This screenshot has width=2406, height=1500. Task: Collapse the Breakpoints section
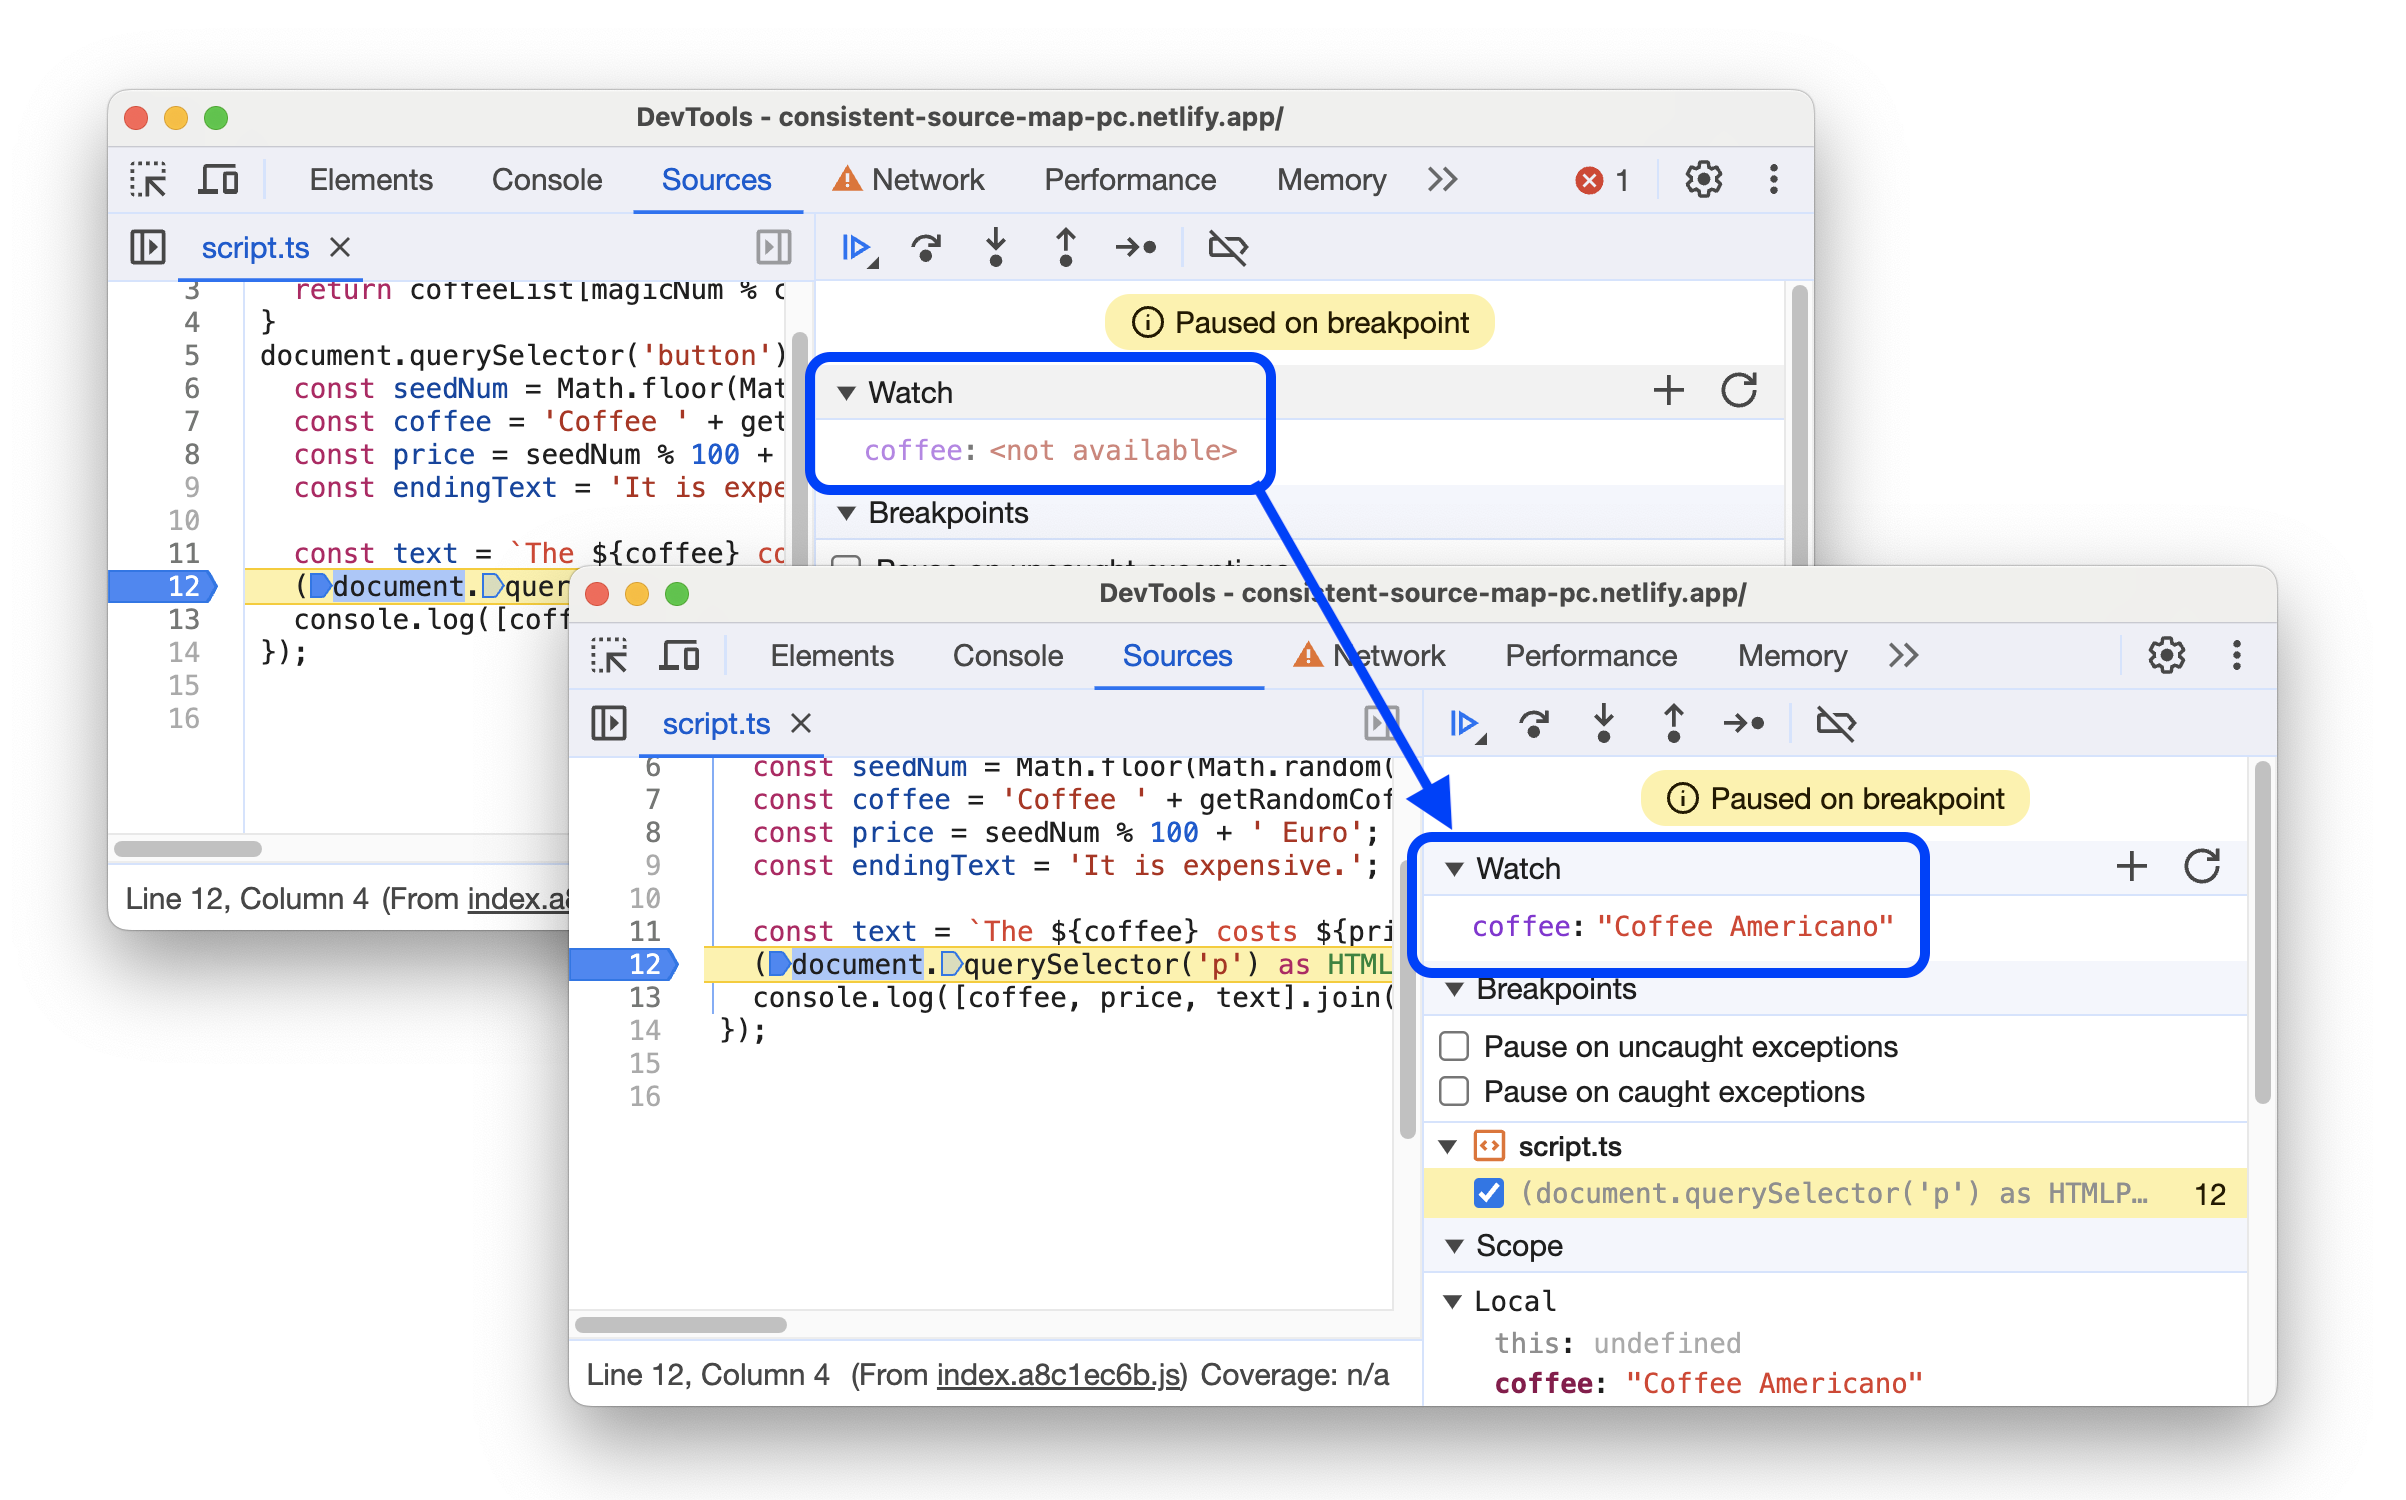1451,988
